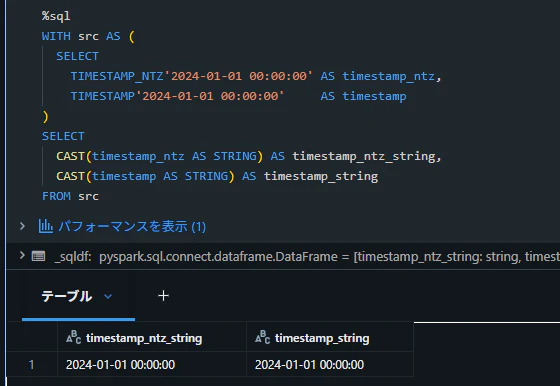
Task: Click the _sqldf DataFrame description text
Action: (x=307, y=257)
